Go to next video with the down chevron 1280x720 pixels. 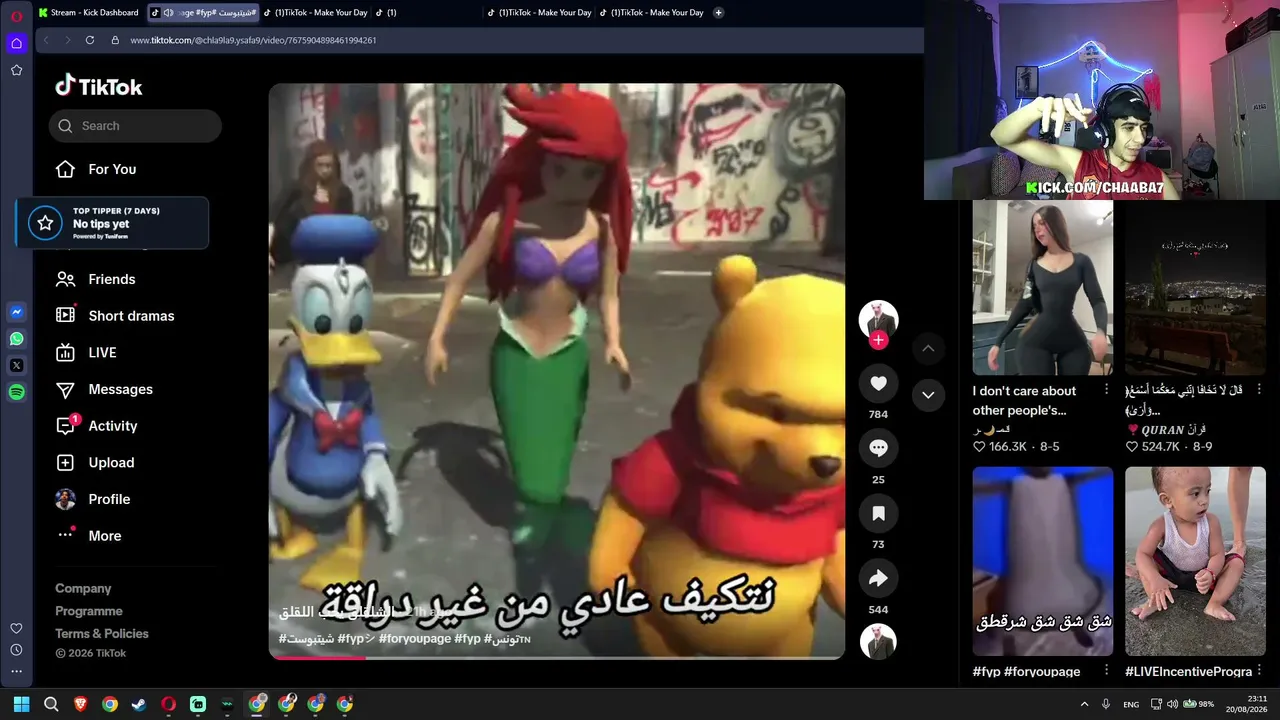928,395
